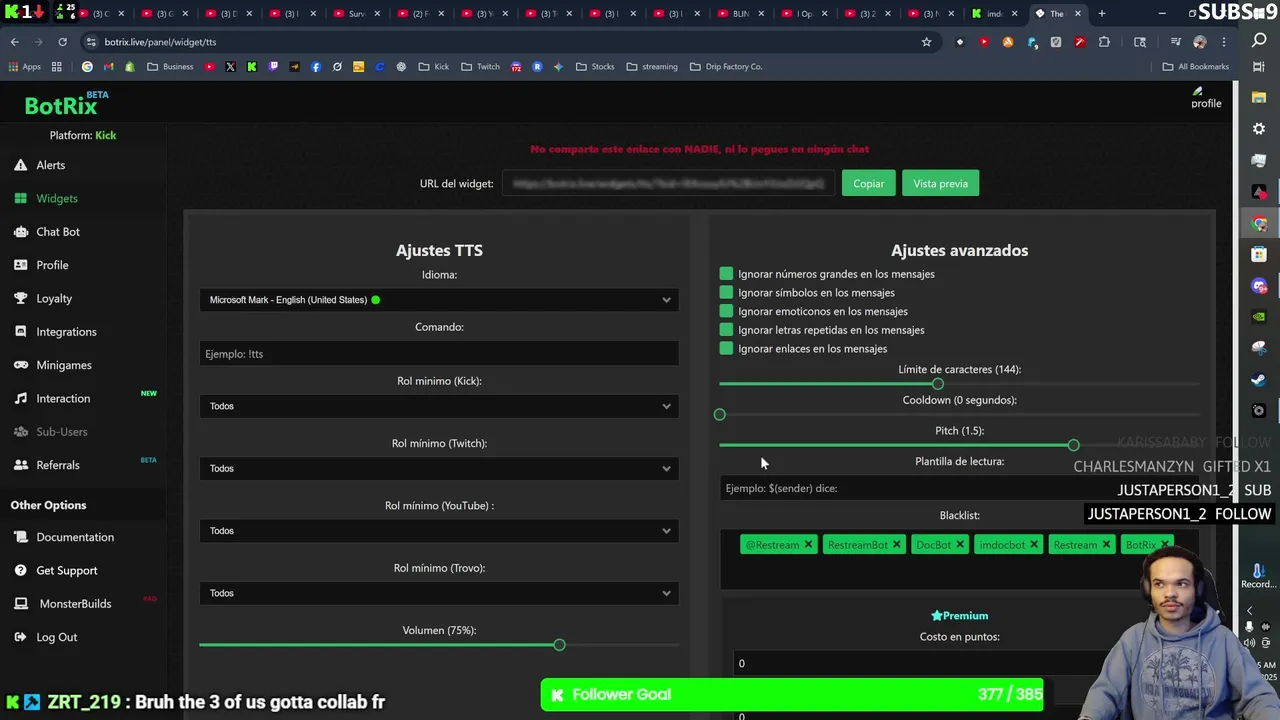The image size is (1280, 720).
Task: Click Log Out in the sidebar
Action: click(46, 637)
